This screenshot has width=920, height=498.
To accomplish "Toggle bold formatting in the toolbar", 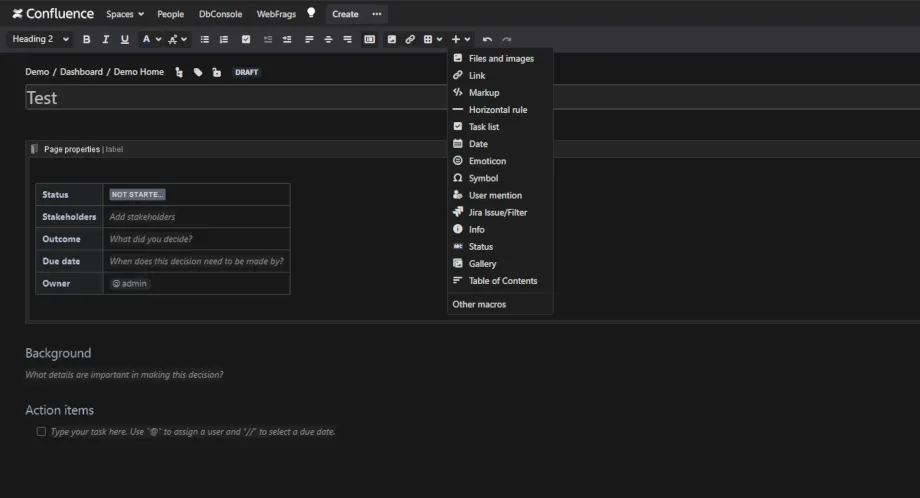I will coord(86,39).
